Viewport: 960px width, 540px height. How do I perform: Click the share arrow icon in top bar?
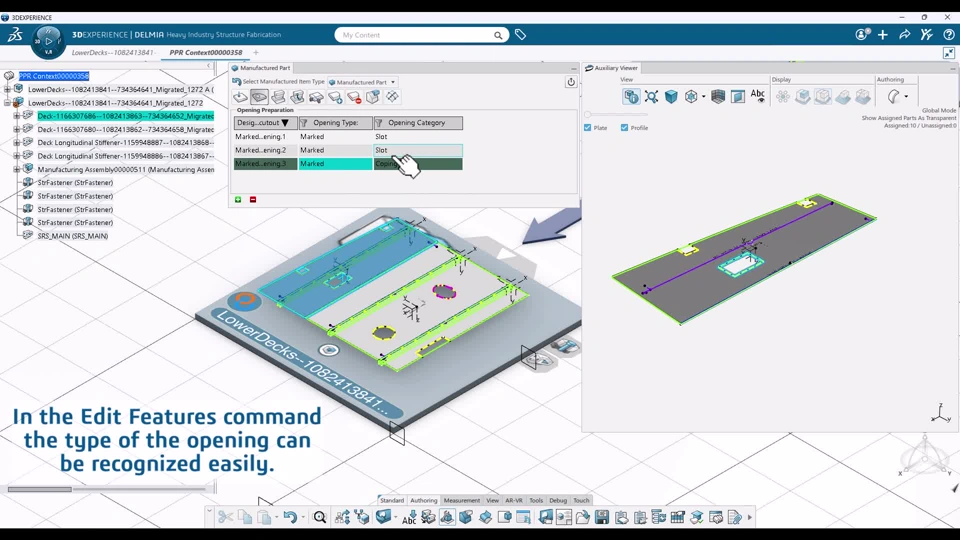[x=904, y=35]
